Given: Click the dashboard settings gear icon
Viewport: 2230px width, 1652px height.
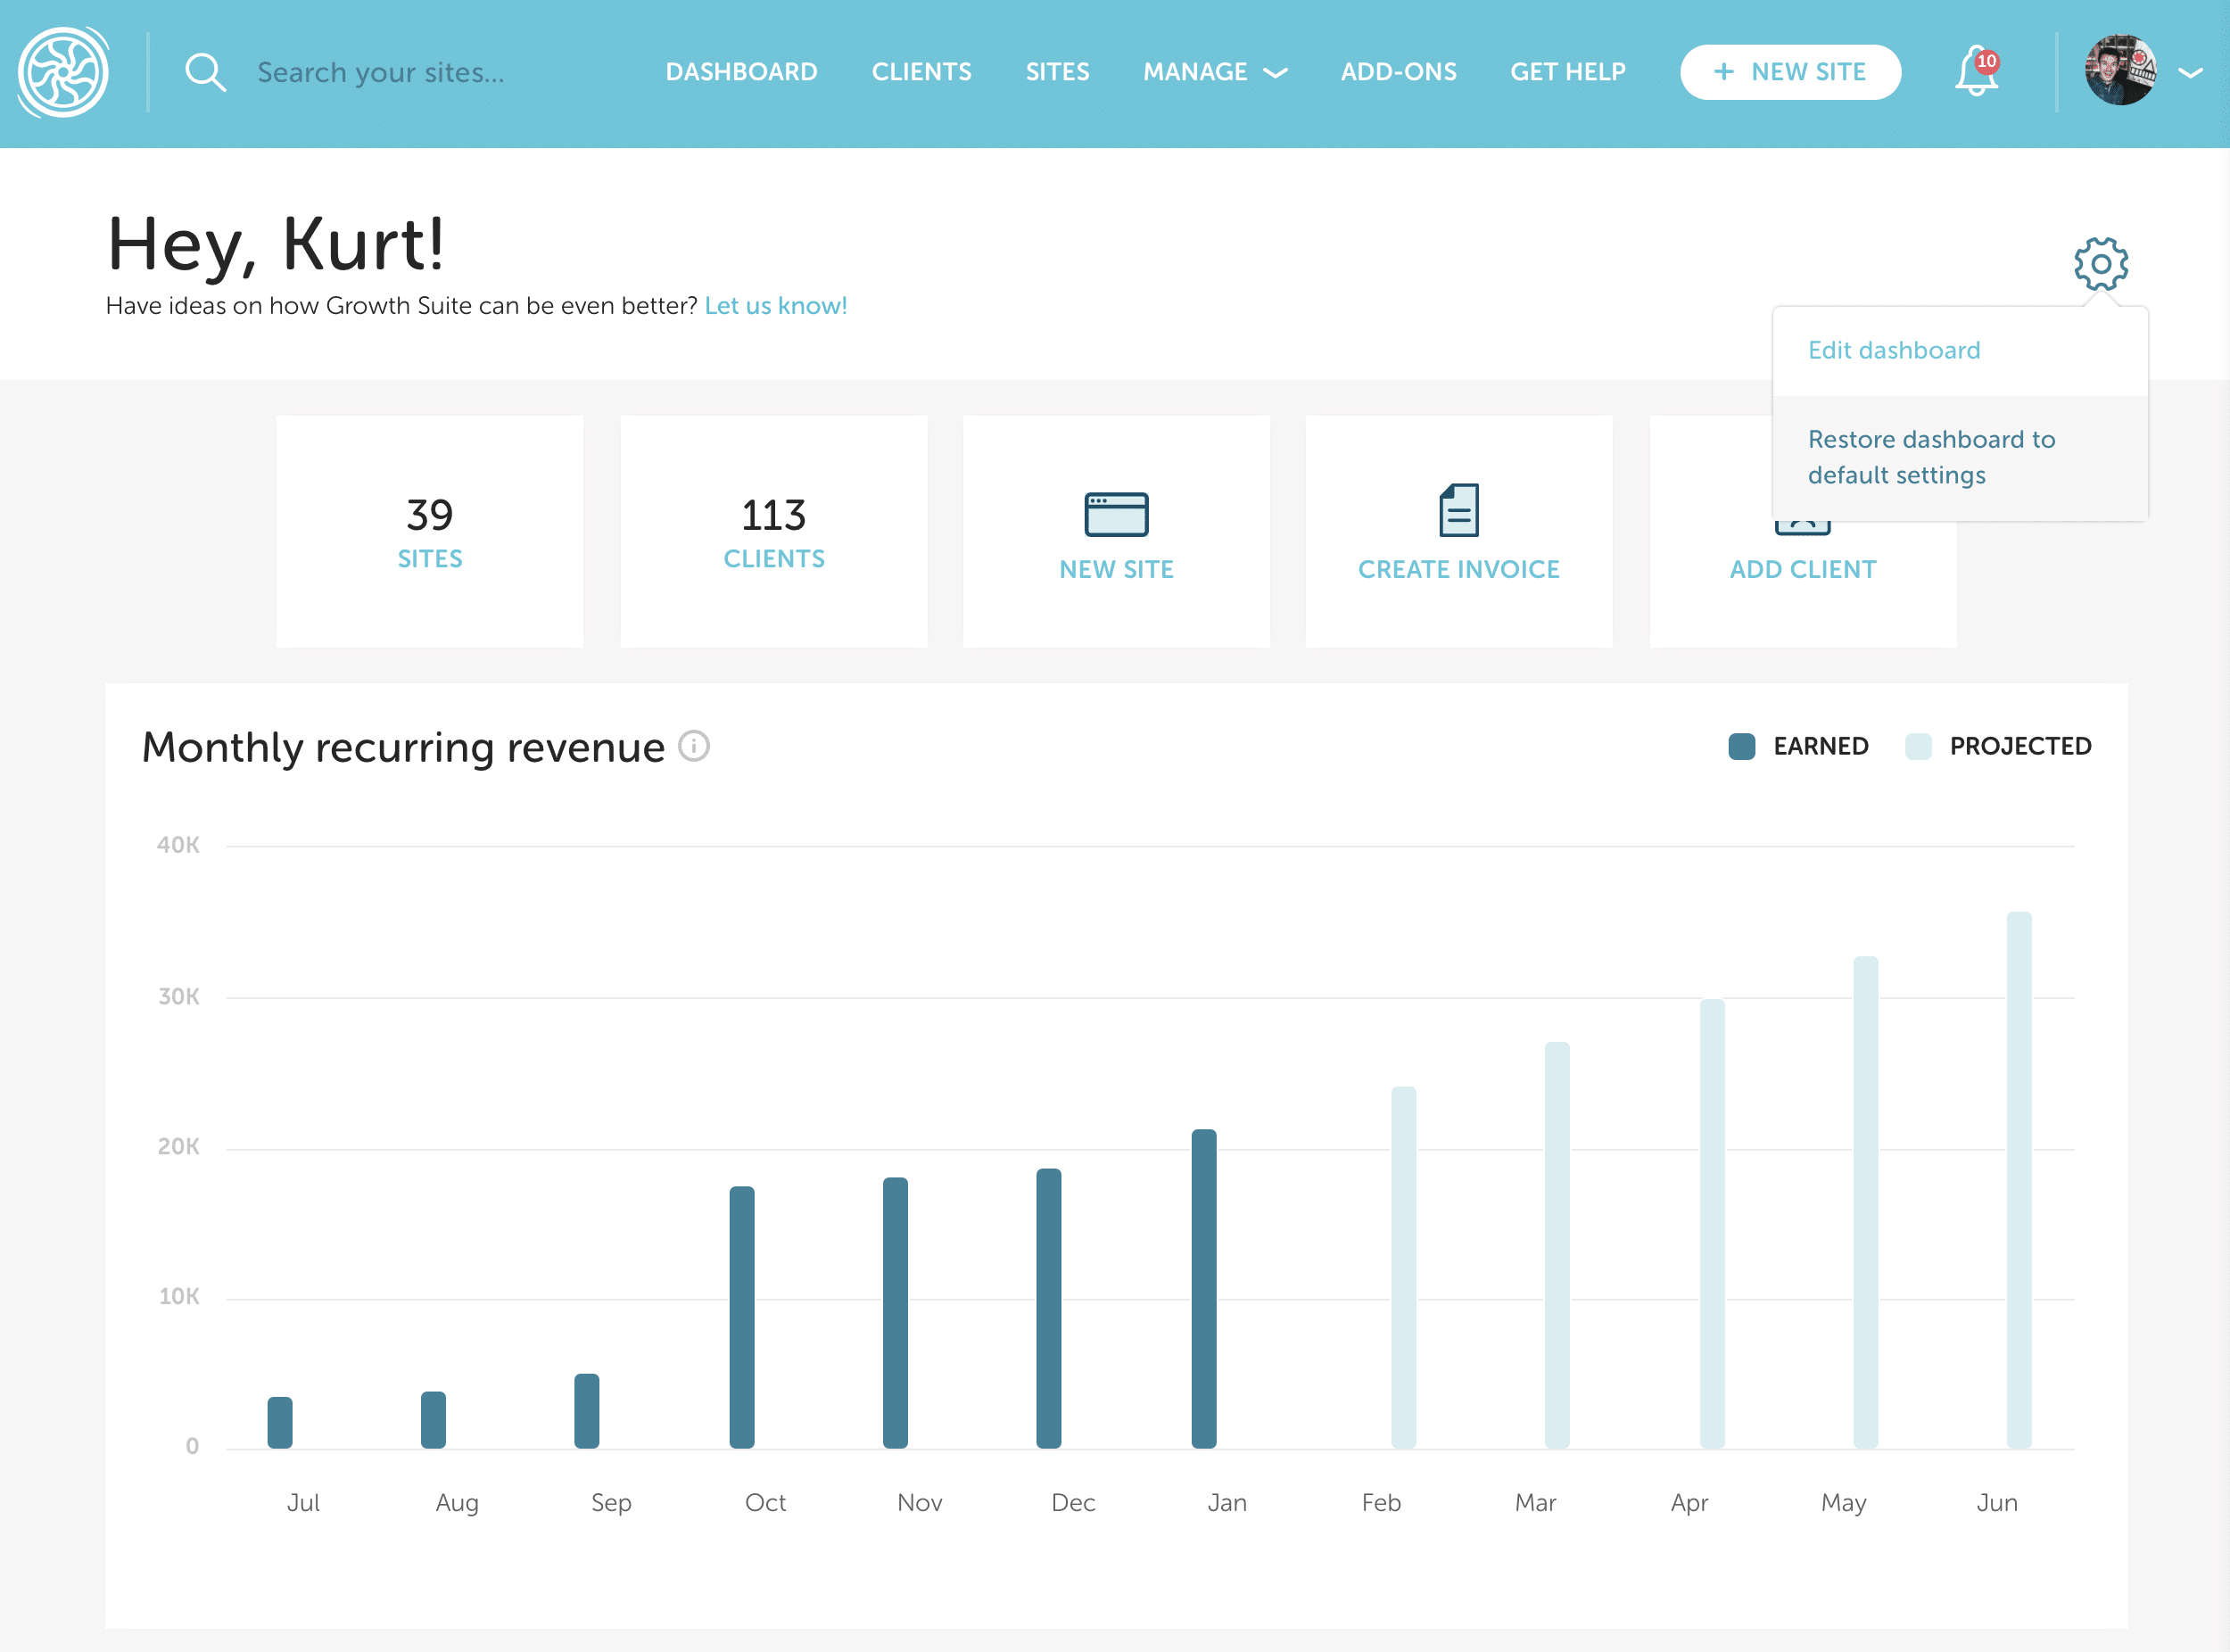Looking at the screenshot, I should point(2100,264).
